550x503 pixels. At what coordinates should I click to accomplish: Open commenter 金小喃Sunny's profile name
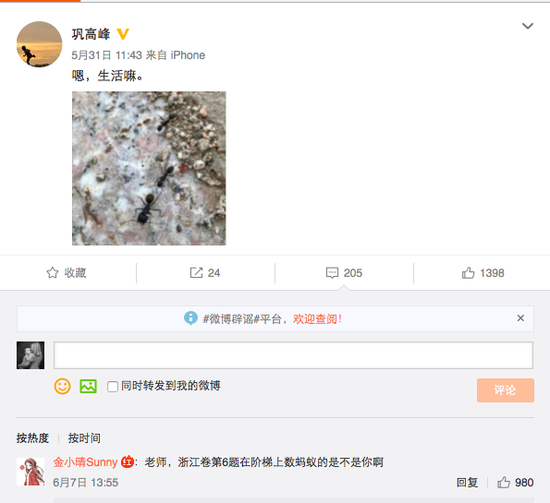(x=85, y=462)
